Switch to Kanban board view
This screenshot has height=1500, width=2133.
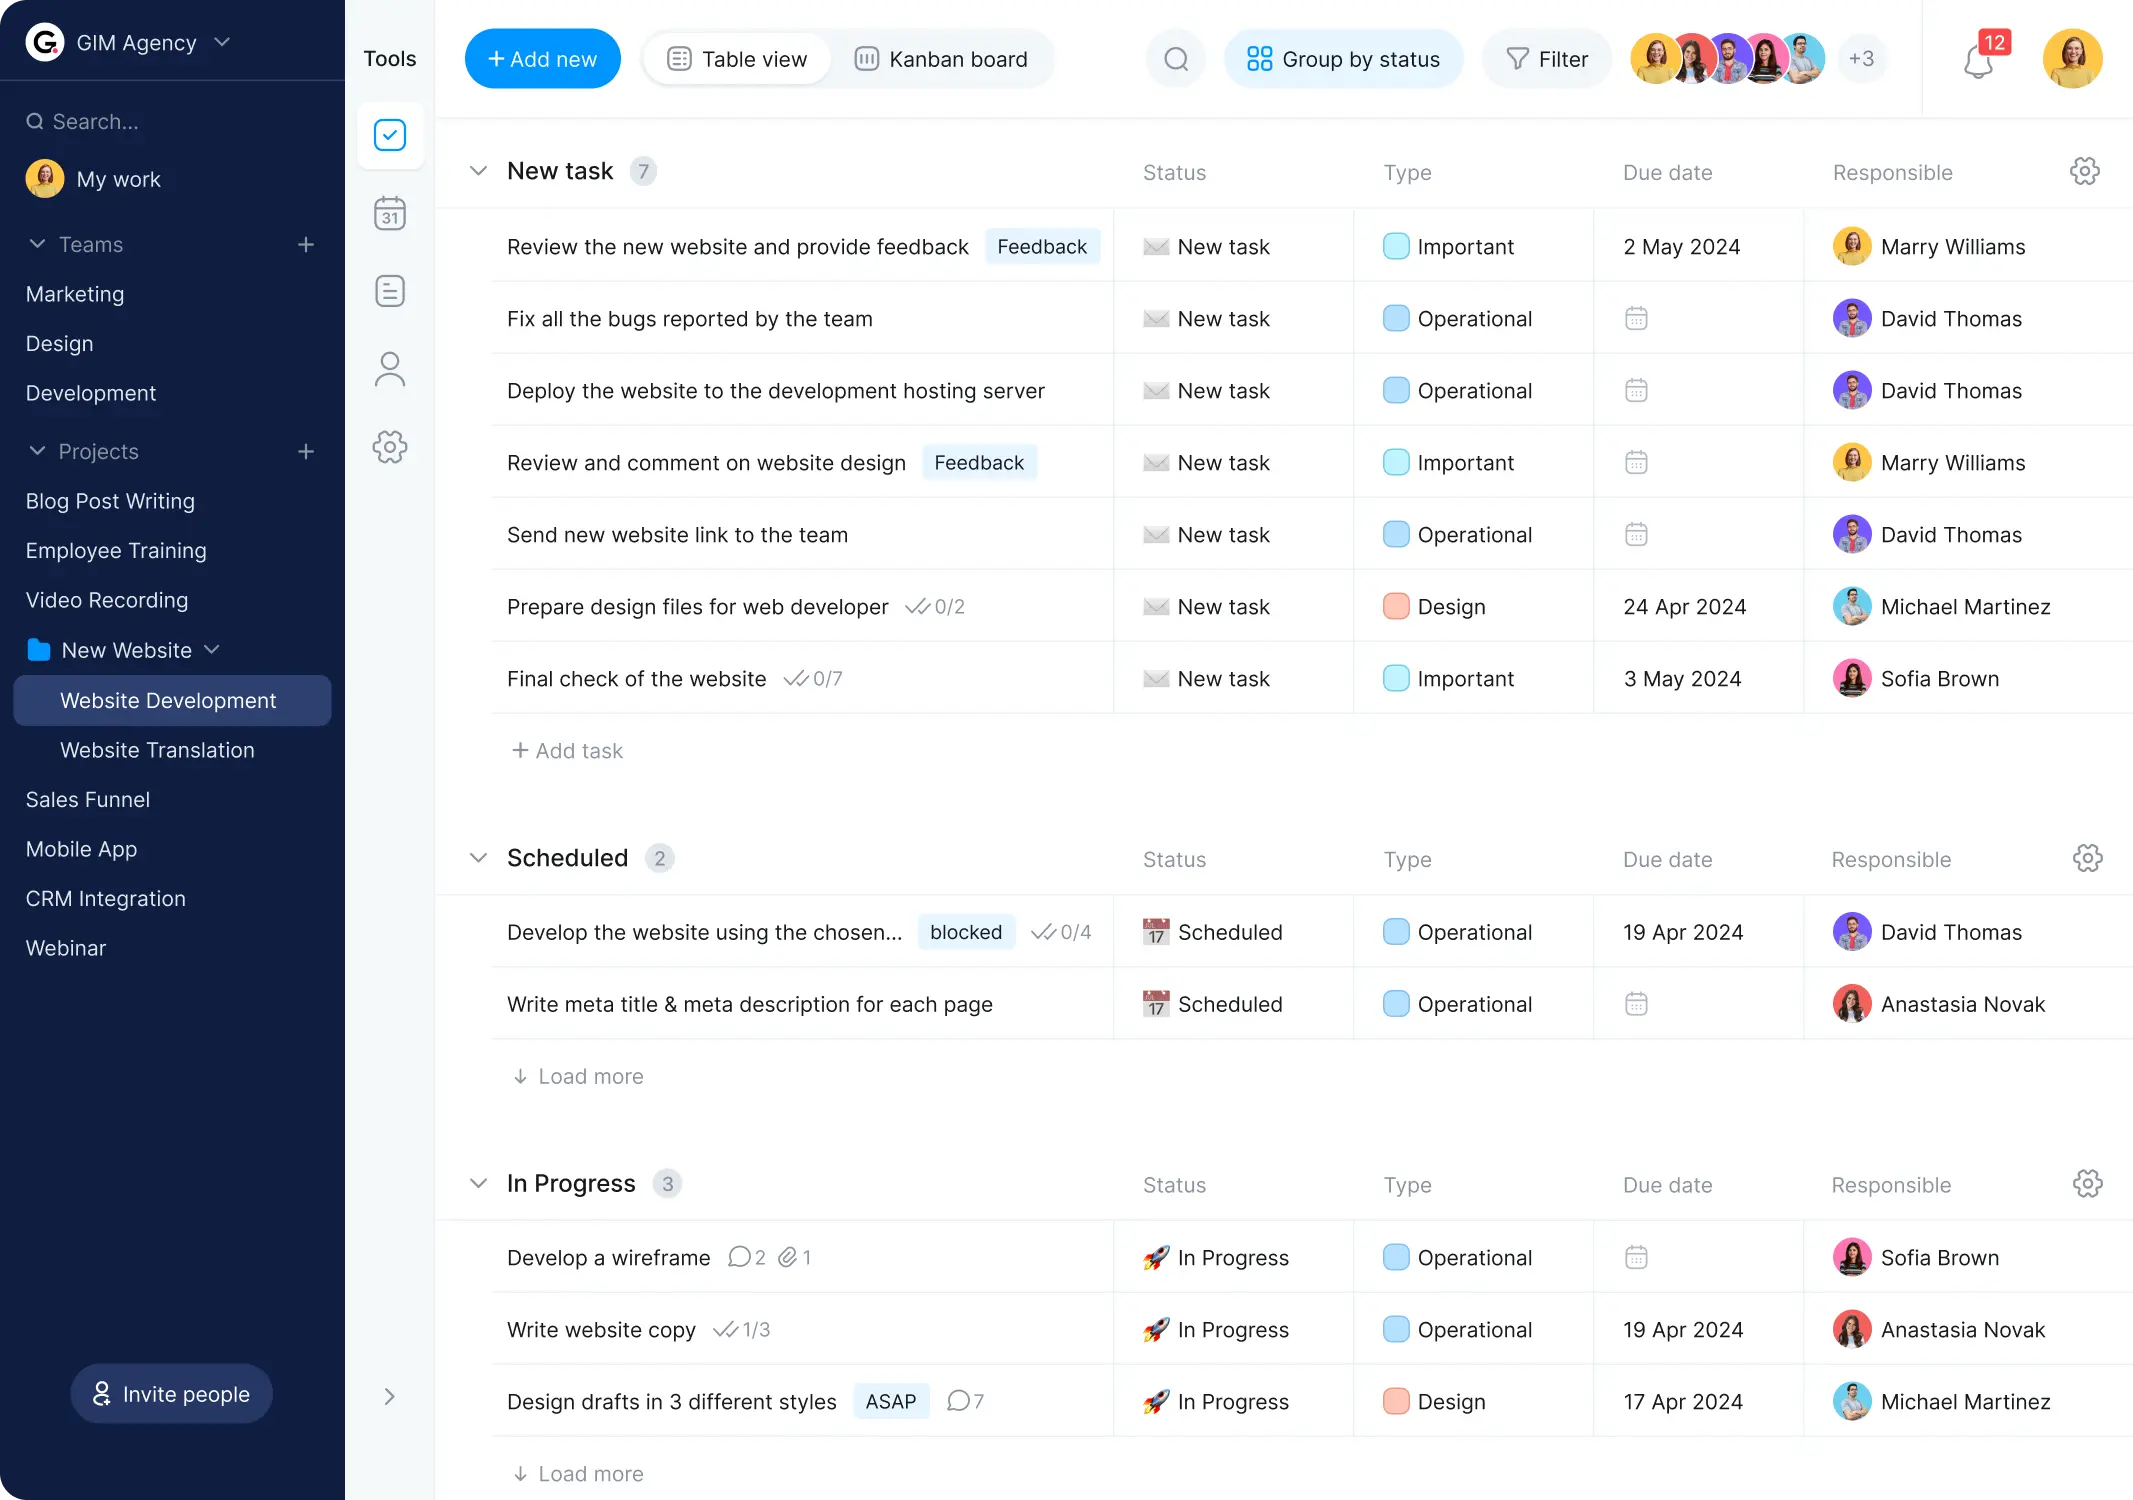pos(940,58)
